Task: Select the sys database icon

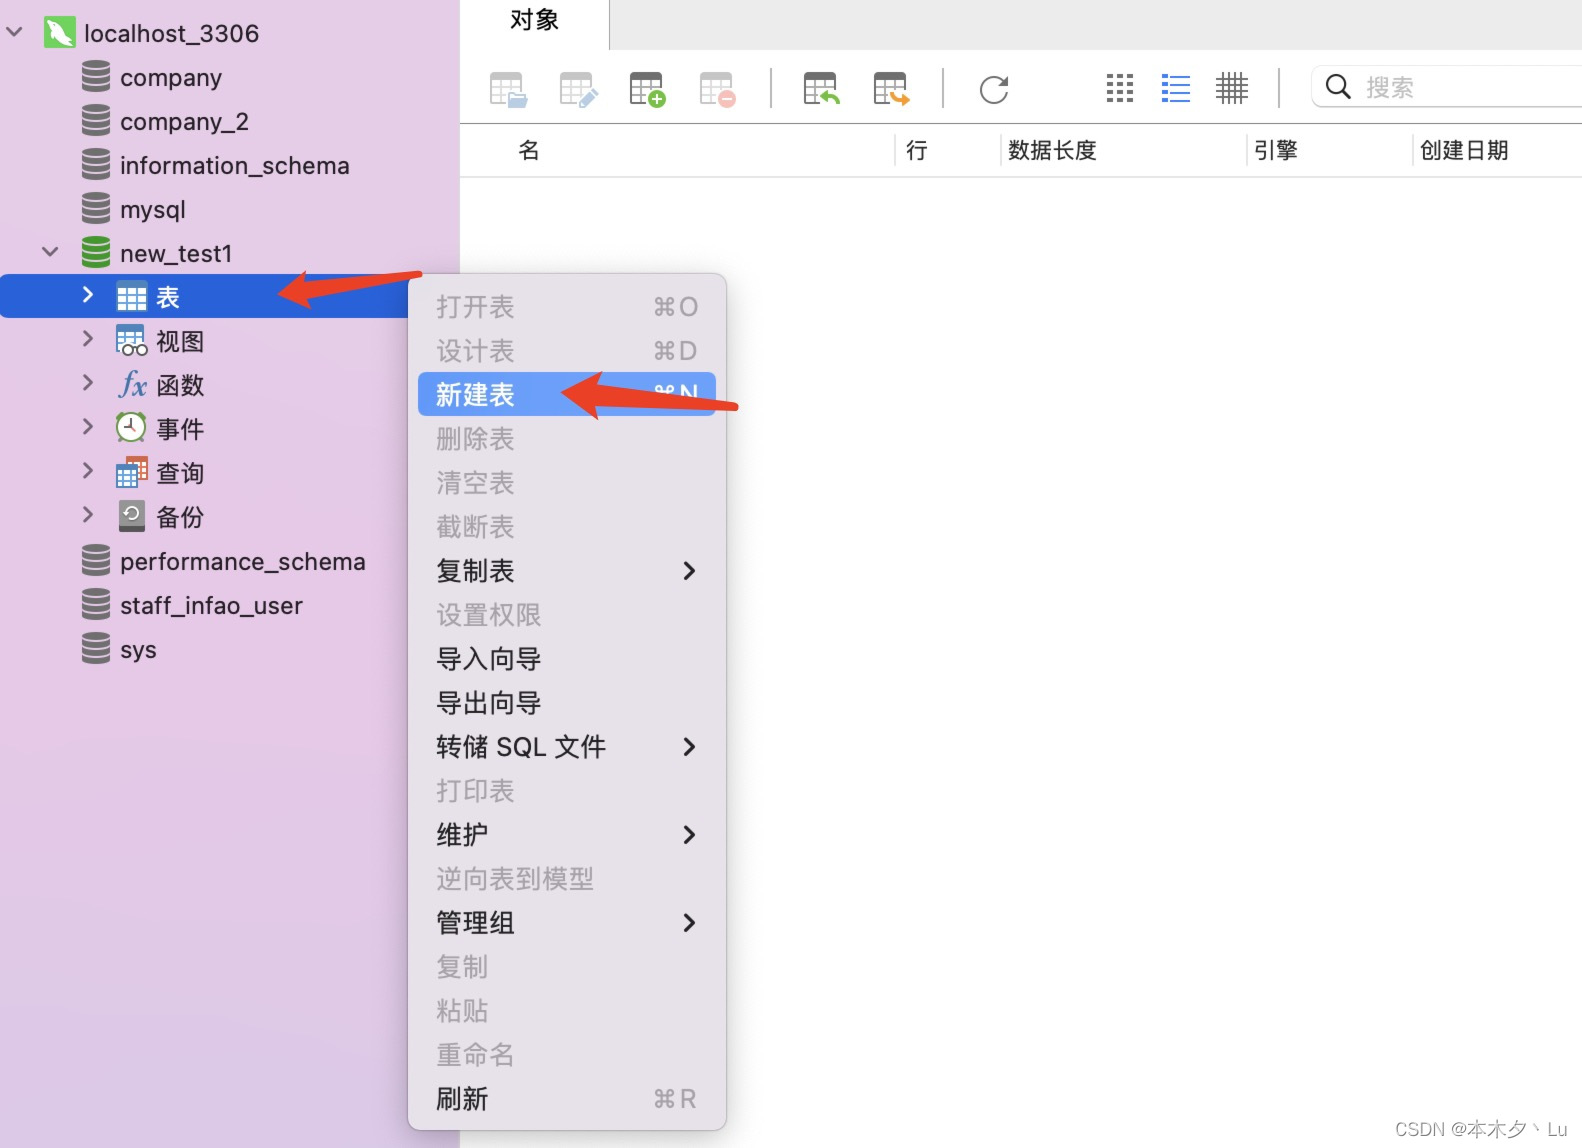Action: 96,648
